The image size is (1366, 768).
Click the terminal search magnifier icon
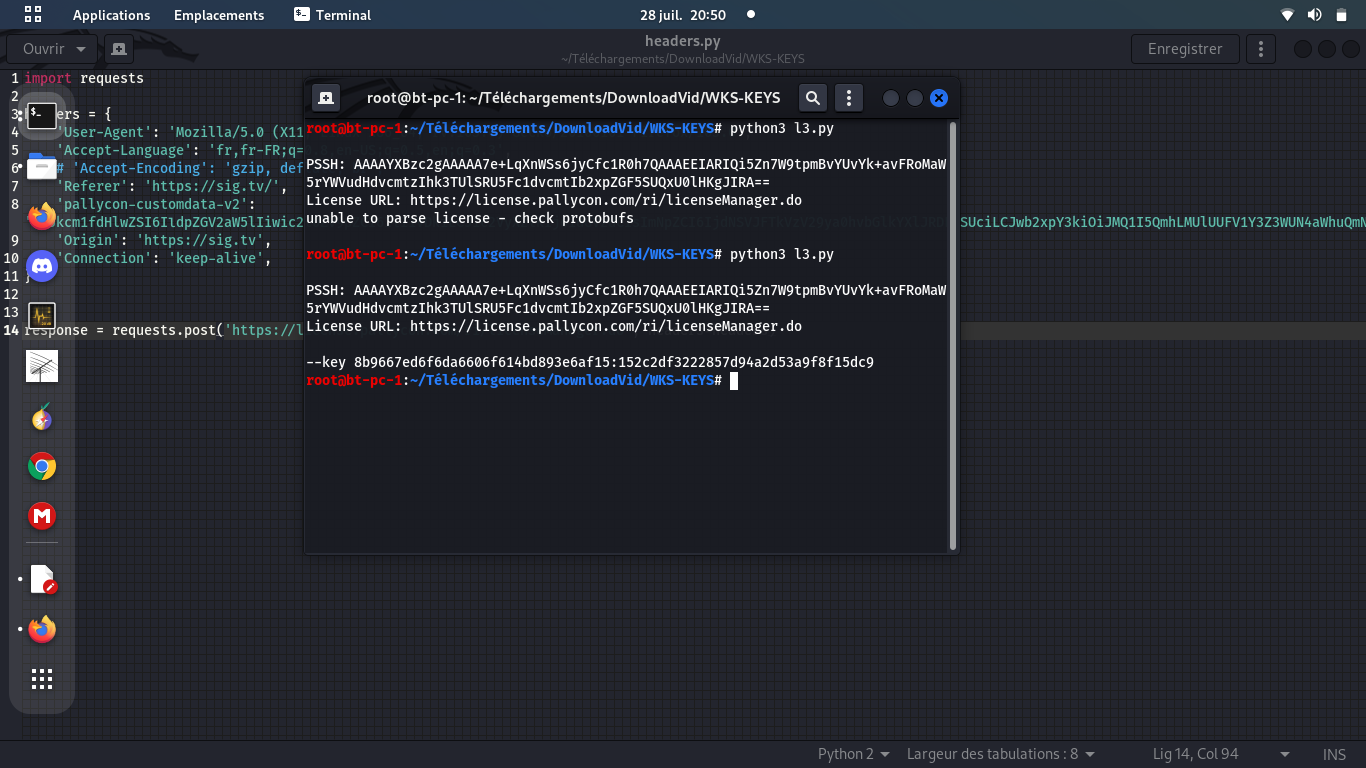tap(813, 98)
